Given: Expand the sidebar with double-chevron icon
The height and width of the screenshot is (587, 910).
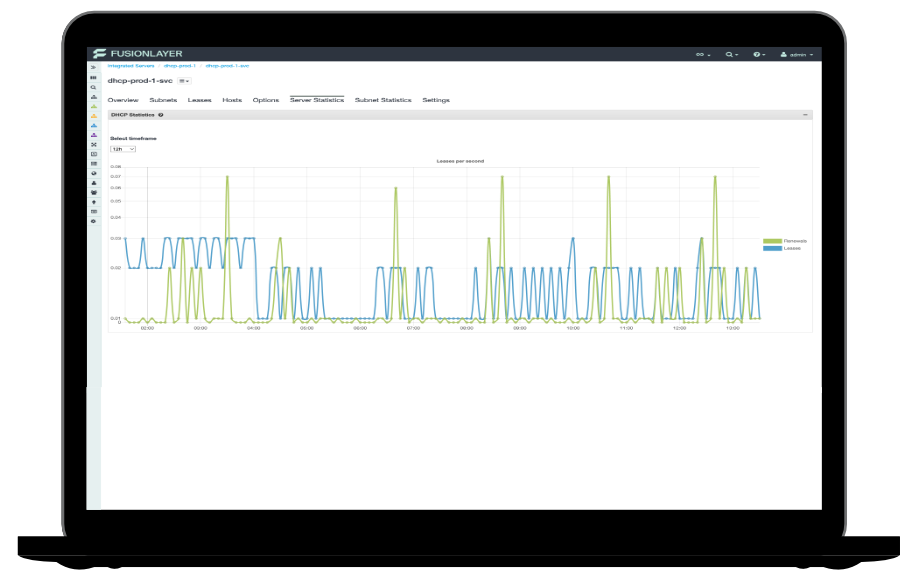Looking at the screenshot, I should click(94, 67).
